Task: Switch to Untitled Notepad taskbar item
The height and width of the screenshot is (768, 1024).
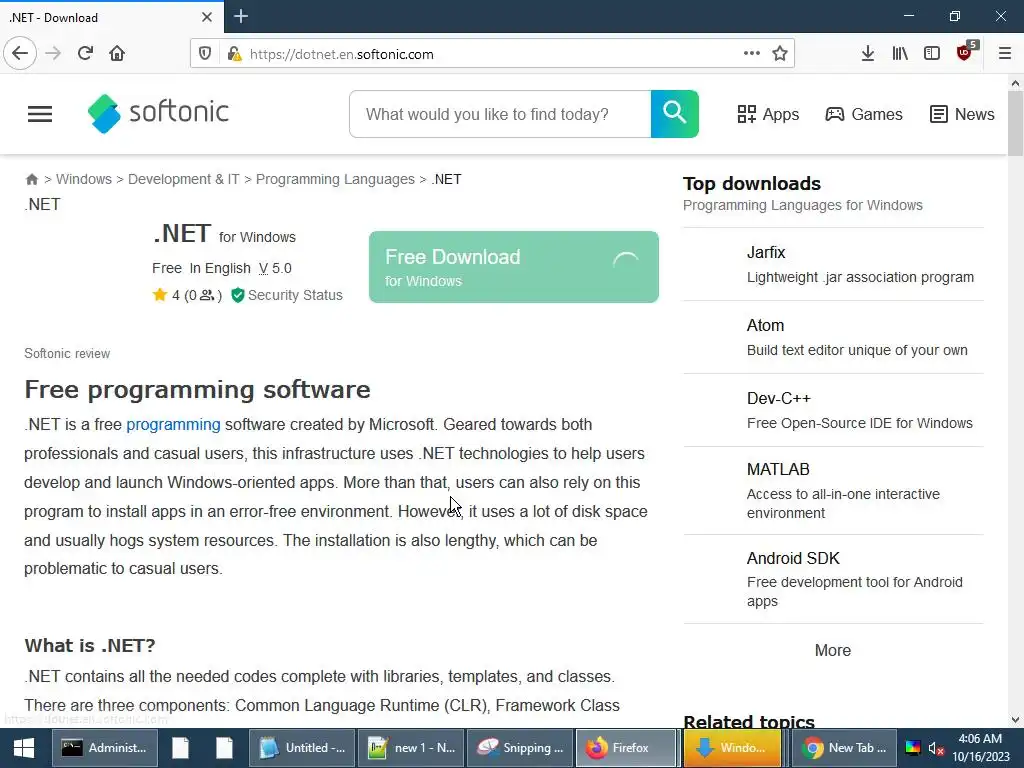Action: point(302,748)
